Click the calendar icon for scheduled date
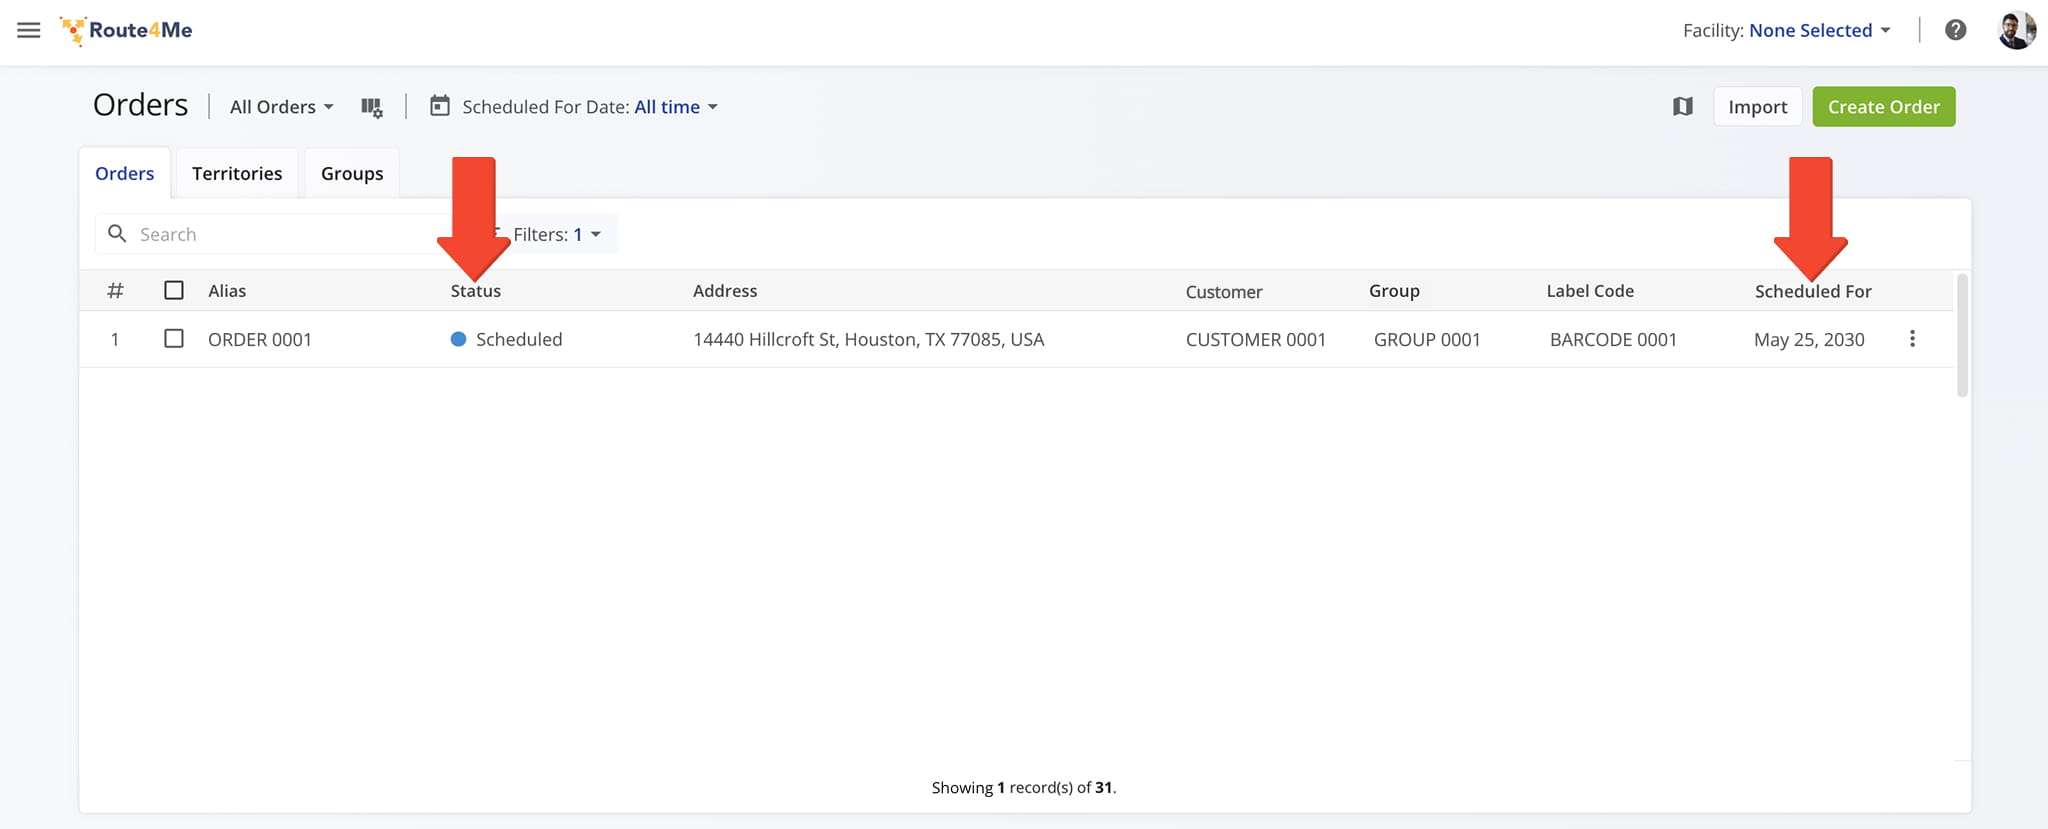 point(440,106)
